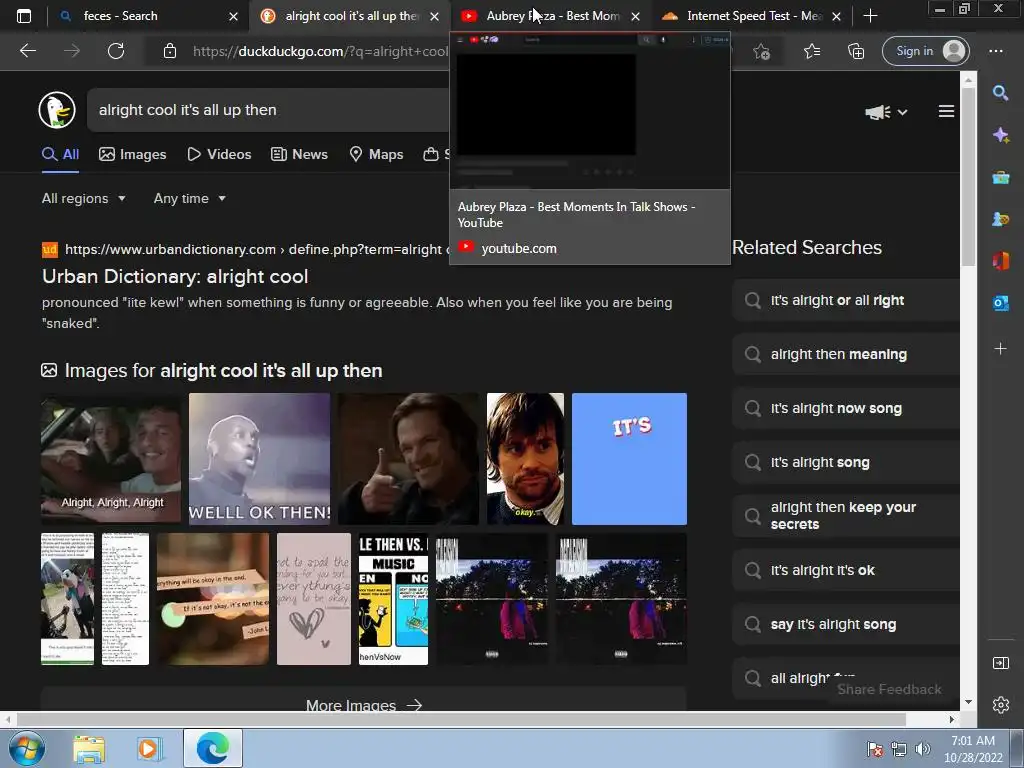The image size is (1024, 768).
Task: Open the Windows Start menu
Action: click(27, 748)
